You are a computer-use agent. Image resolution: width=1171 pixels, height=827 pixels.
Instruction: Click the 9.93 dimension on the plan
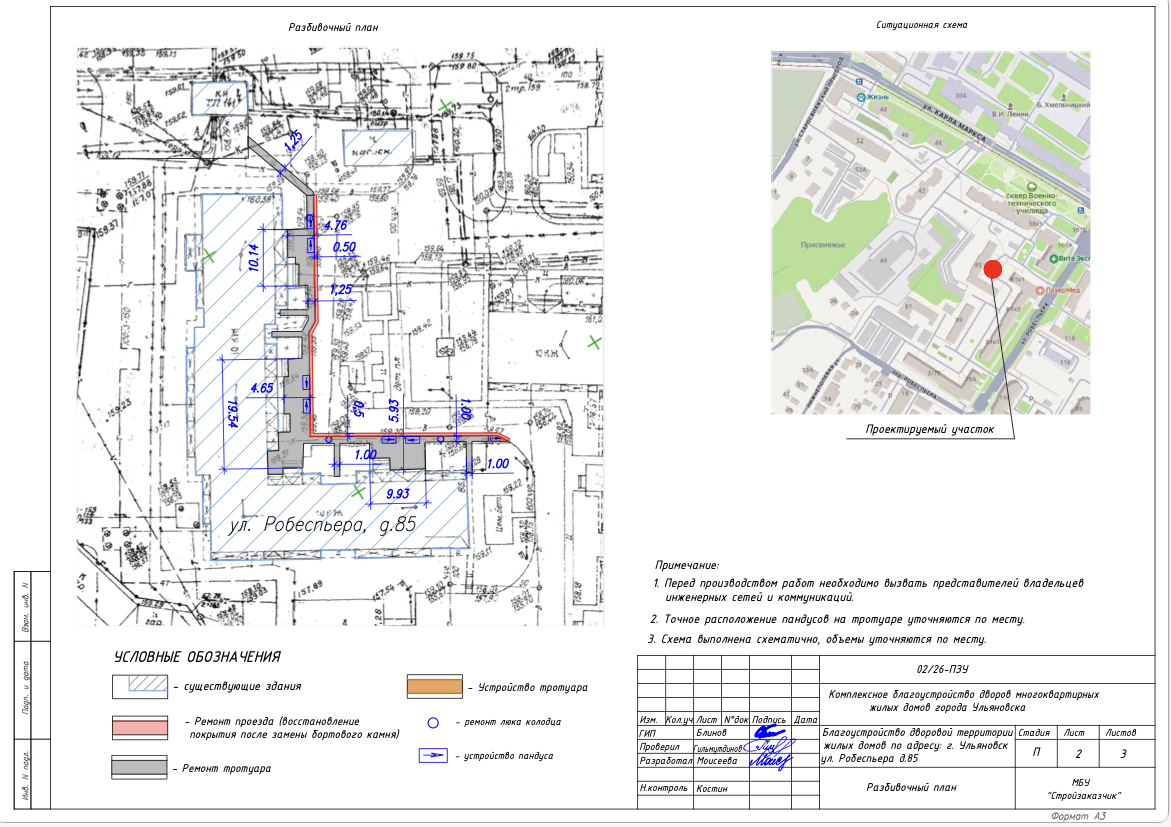398,494
